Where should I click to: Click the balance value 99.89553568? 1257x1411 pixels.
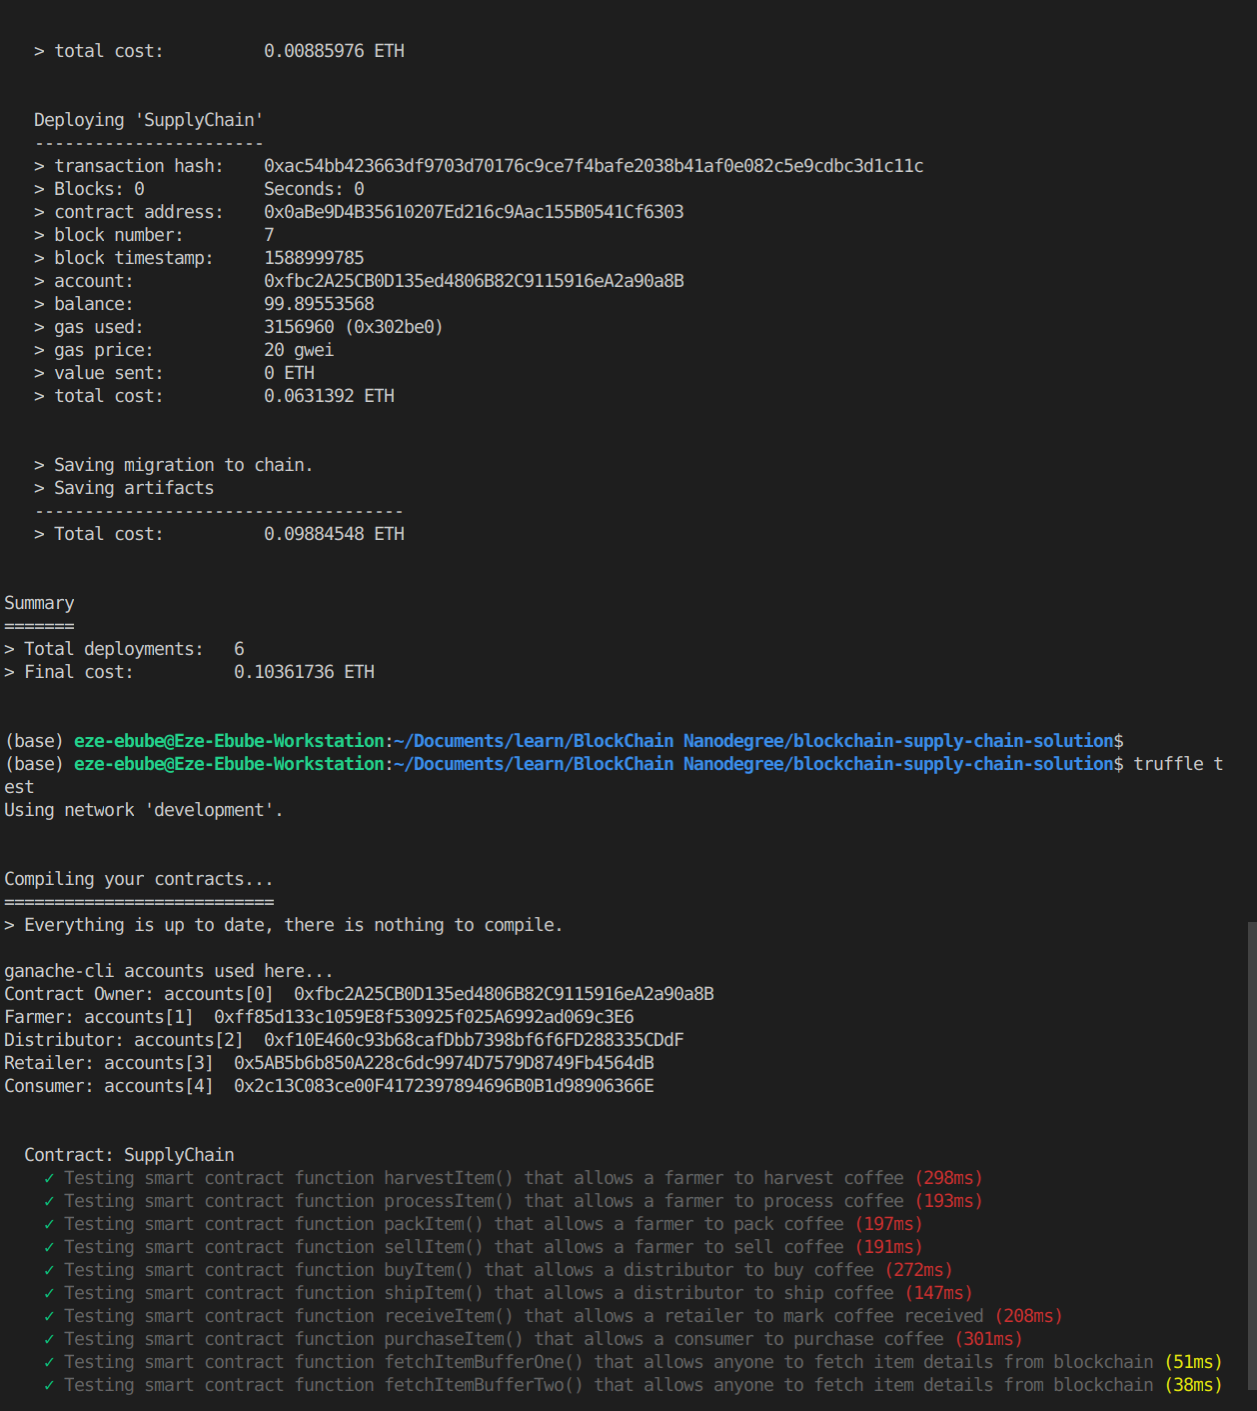[x=319, y=304]
